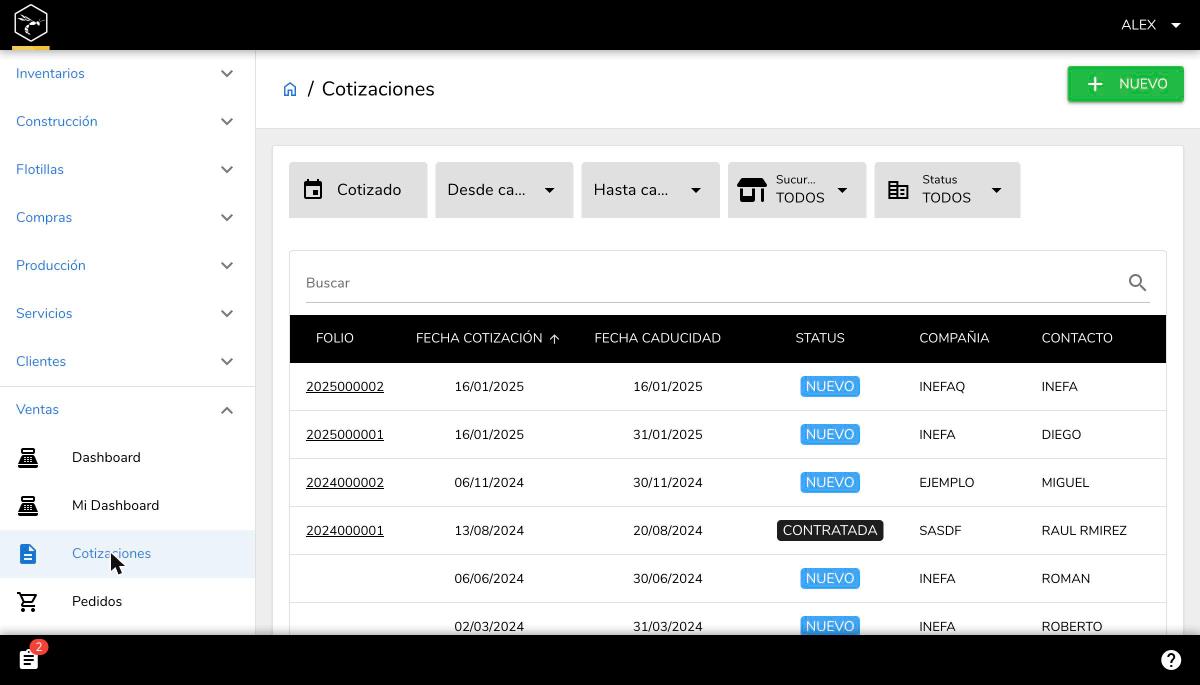Image resolution: width=1200 pixels, height=685 pixels.
Task: Click contact ROMAN cell
Action: [1066, 579]
